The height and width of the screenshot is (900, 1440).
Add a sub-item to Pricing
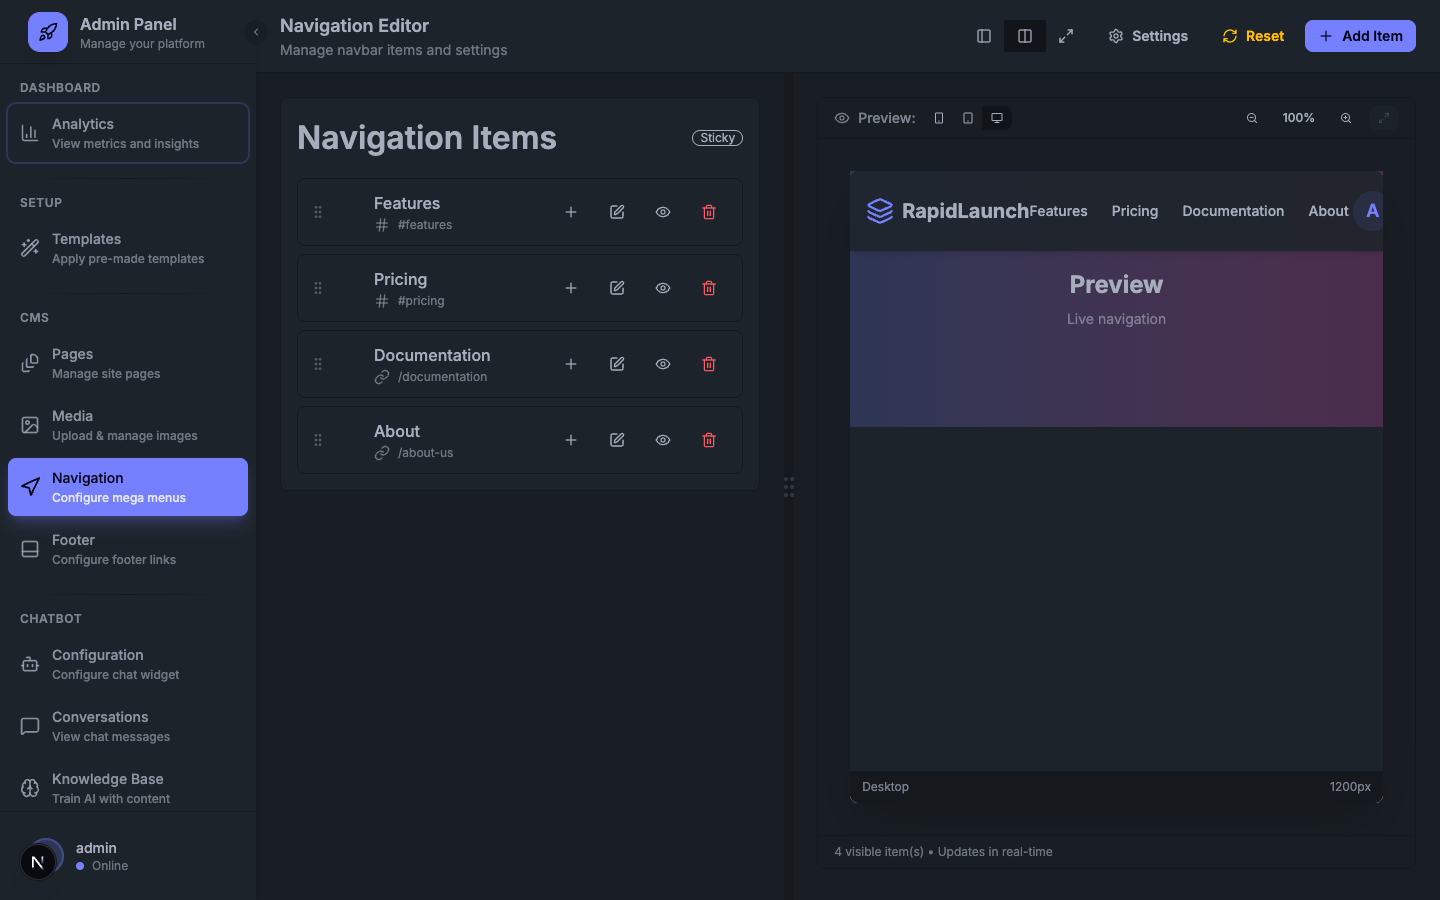click(x=571, y=288)
